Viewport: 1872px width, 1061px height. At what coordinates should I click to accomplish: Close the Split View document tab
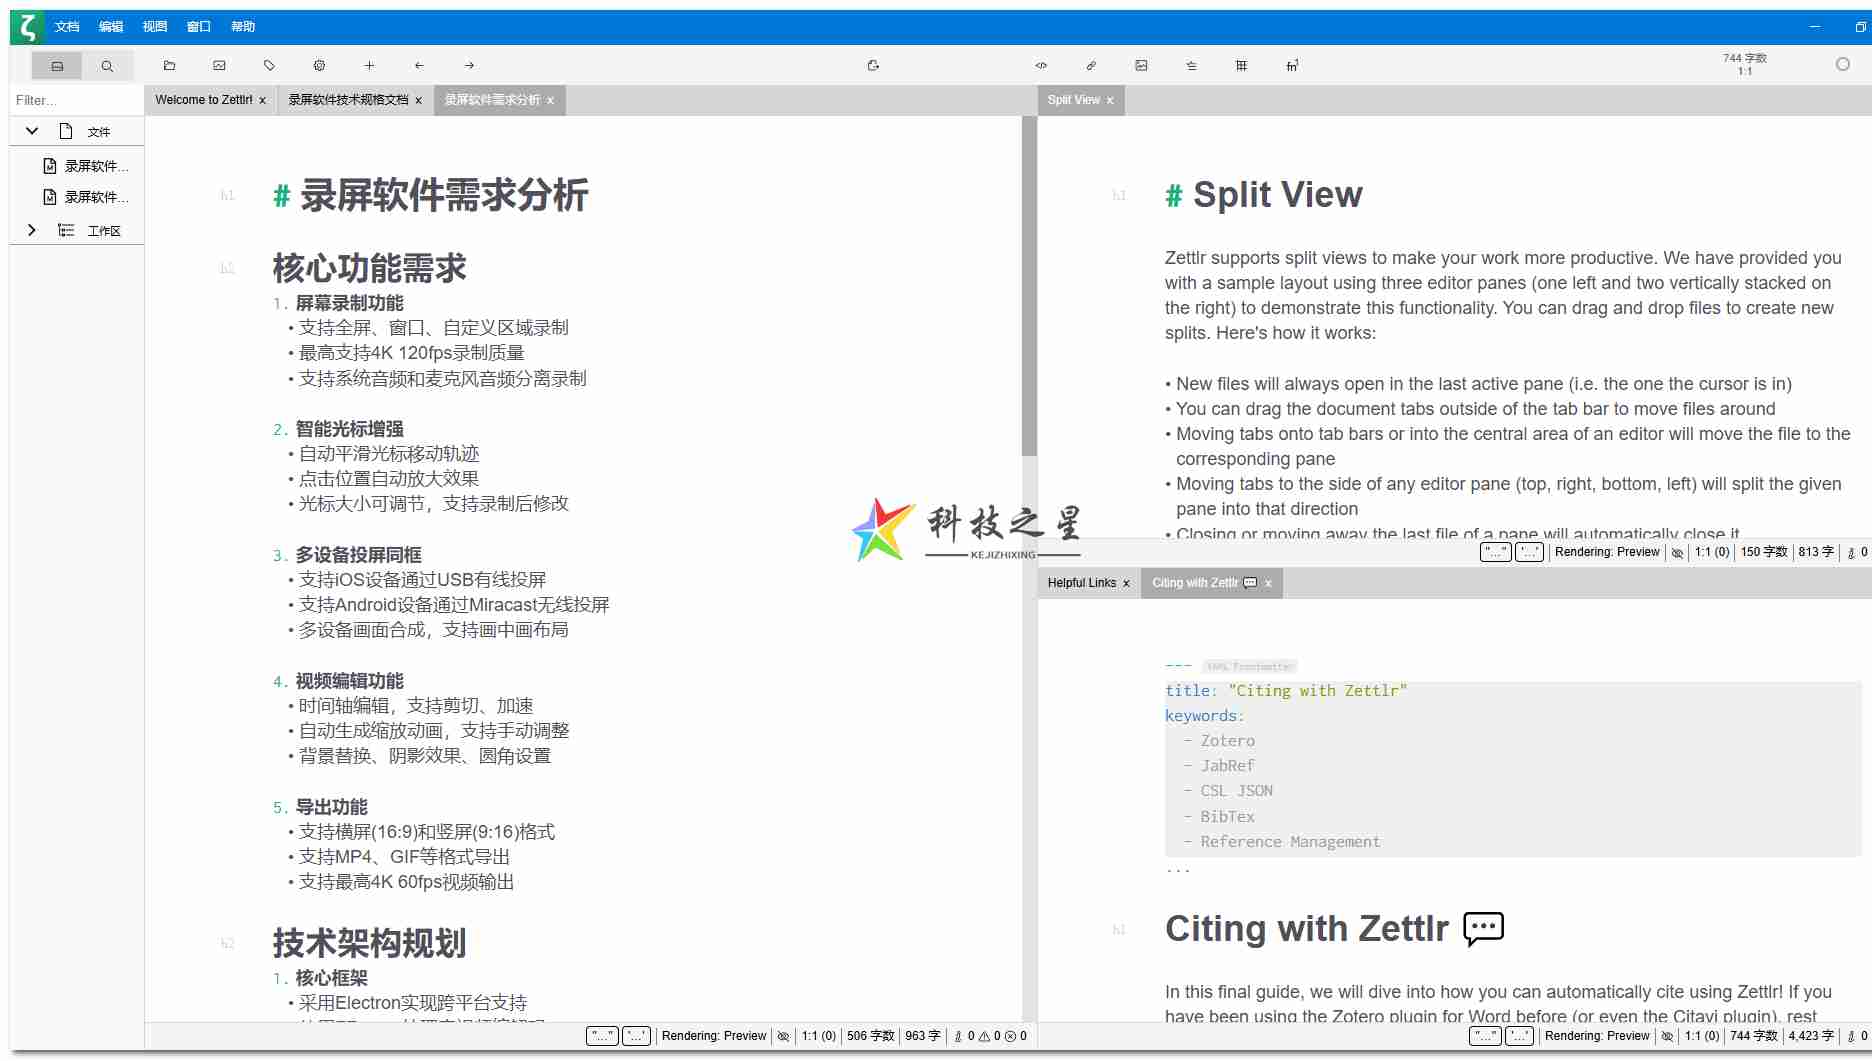click(1110, 100)
